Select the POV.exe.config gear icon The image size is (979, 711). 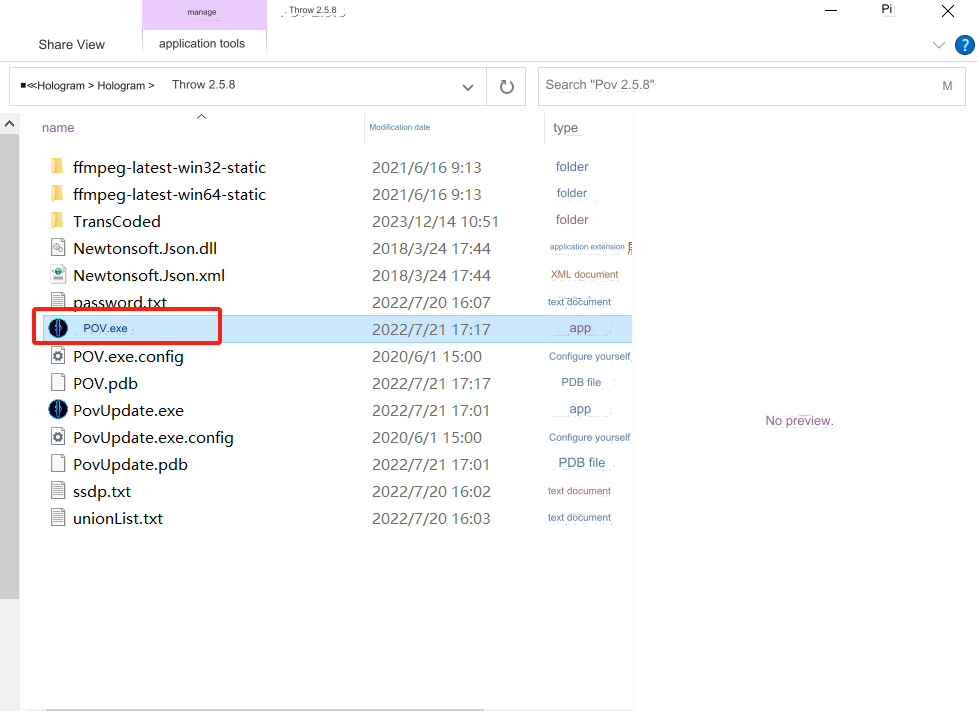pos(58,356)
